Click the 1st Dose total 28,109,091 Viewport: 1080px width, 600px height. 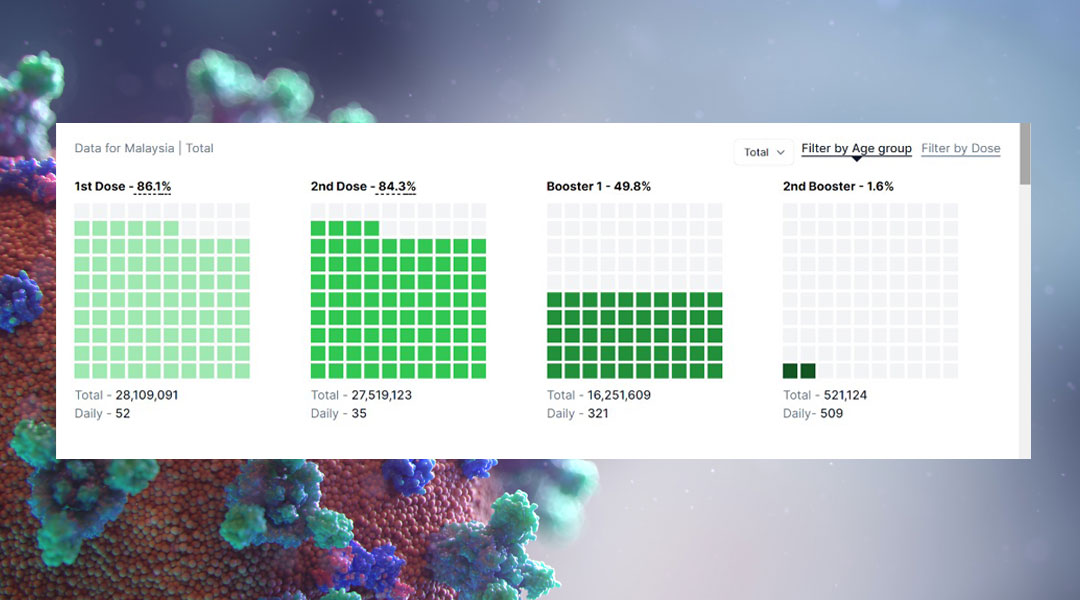[146, 395]
